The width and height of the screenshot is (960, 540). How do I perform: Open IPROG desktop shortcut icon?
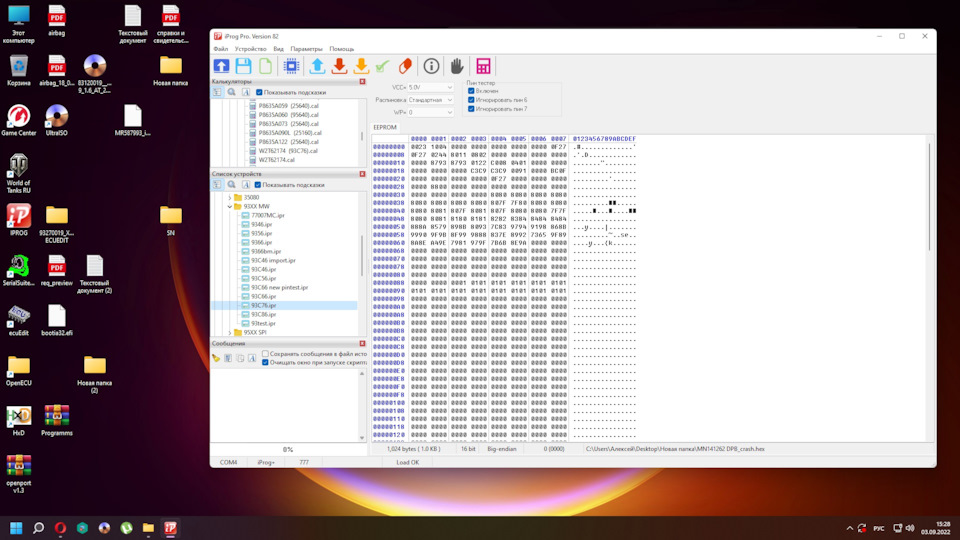click(x=18, y=220)
